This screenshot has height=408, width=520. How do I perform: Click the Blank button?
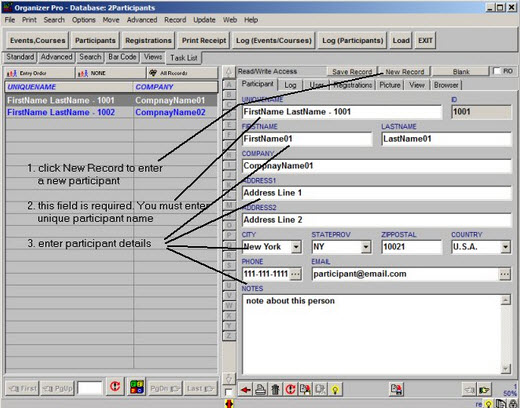point(461,72)
